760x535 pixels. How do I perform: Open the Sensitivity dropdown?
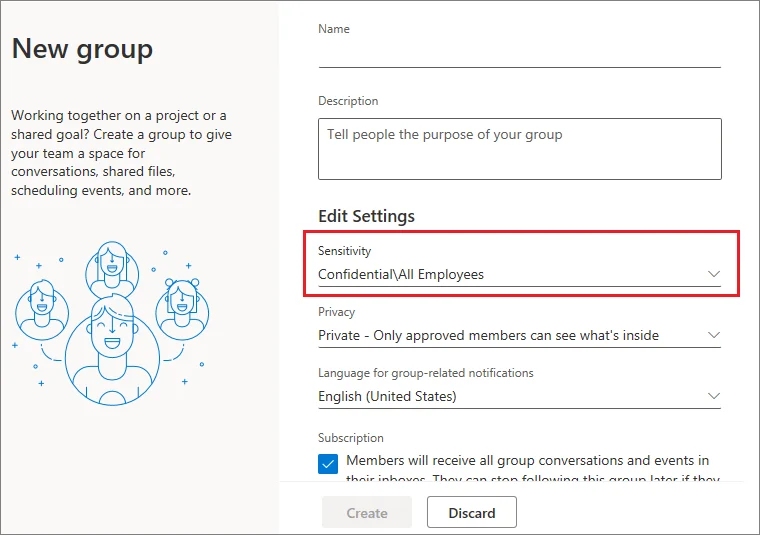tap(520, 274)
